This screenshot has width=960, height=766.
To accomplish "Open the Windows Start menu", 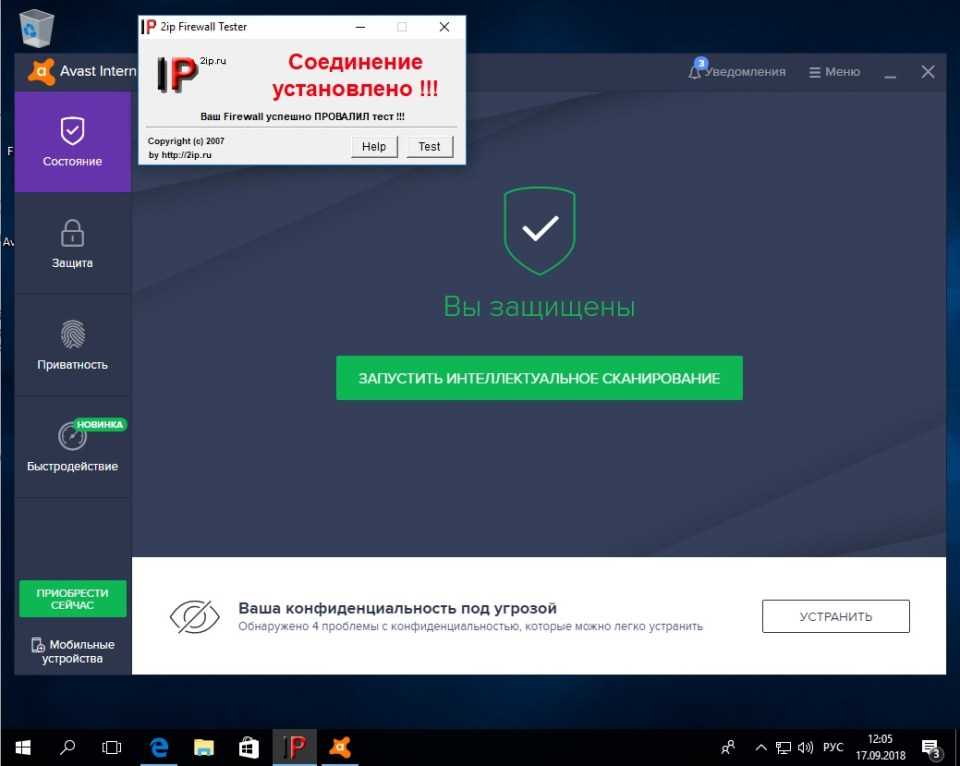I will click(x=23, y=747).
